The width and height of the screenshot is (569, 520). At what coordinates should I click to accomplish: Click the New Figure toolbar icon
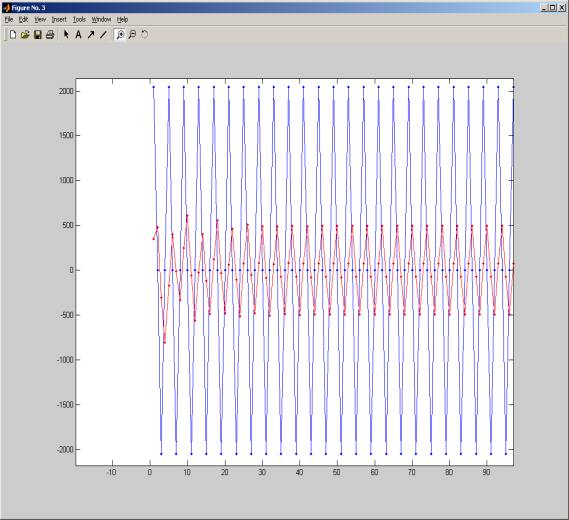(x=13, y=34)
